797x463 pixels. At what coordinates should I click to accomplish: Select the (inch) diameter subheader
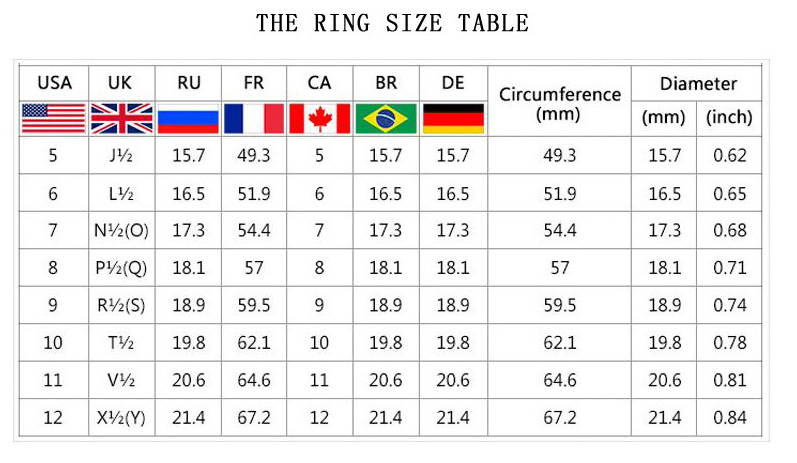[729, 118]
